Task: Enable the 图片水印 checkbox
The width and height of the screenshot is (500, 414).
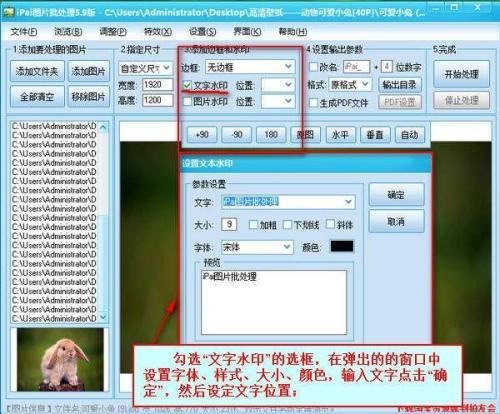Action: (x=187, y=101)
